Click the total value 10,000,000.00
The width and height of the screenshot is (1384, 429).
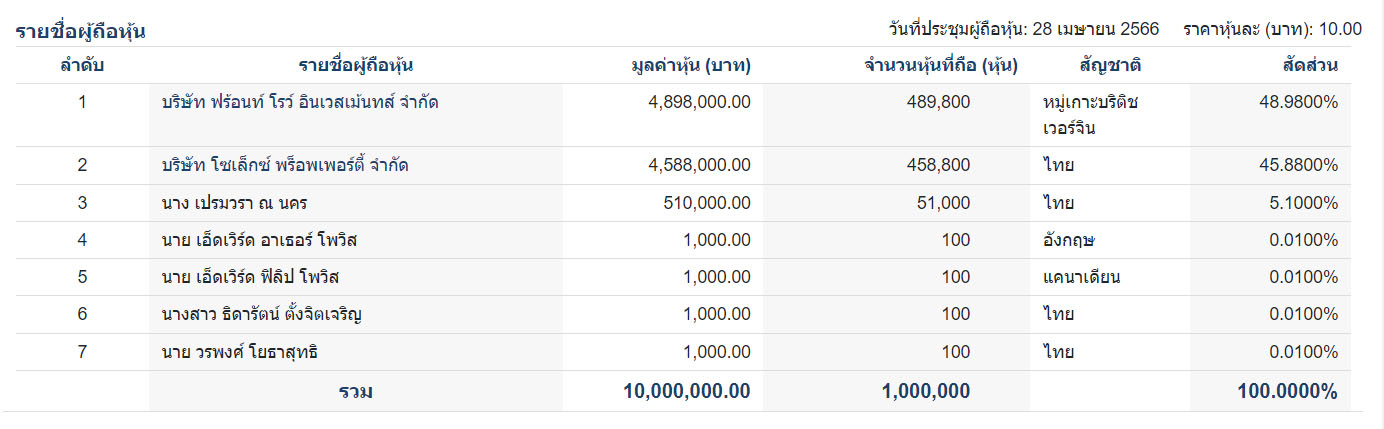686,391
